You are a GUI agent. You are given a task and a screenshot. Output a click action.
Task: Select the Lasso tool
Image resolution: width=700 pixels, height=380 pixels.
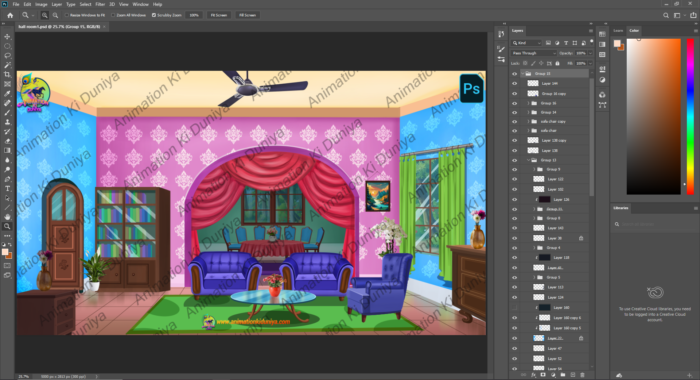coord(7,56)
